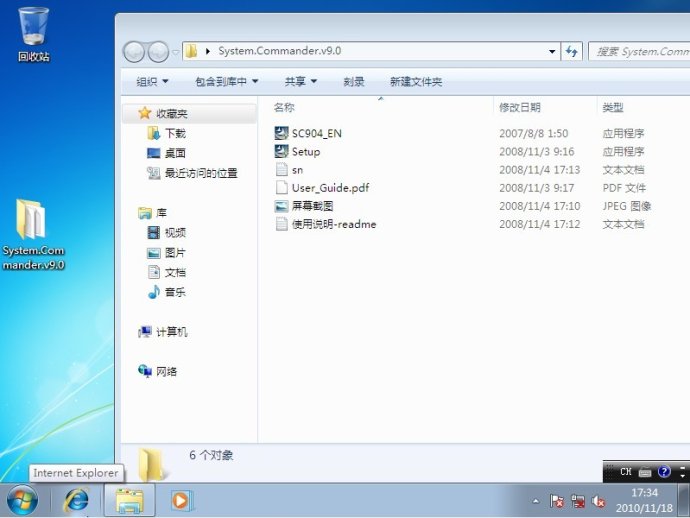The height and width of the screenshot is (518, 690).
Task: Click the muted volume tray icon
Action: (x=598, y=501)
